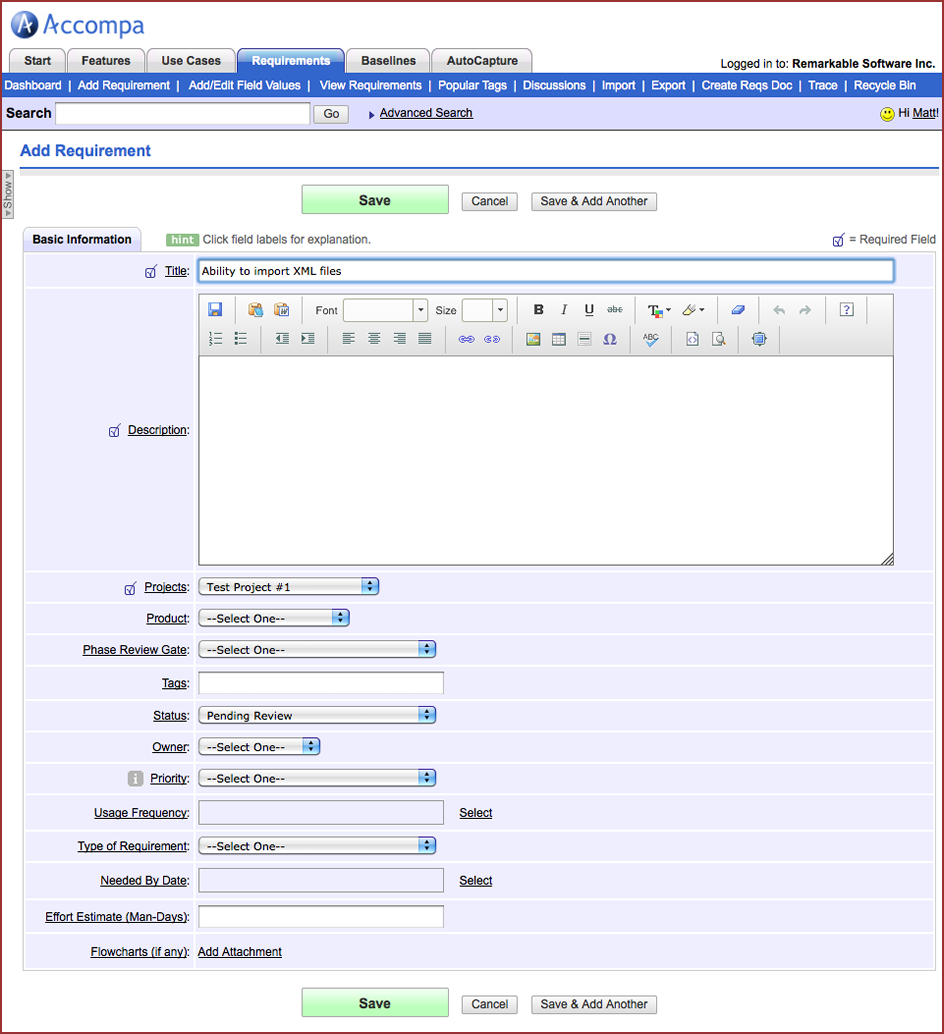The image size is (944, 1034).
Task: Open the Type of Requirement dropdown
Action: pyautogui.click(x=317, y=846)
